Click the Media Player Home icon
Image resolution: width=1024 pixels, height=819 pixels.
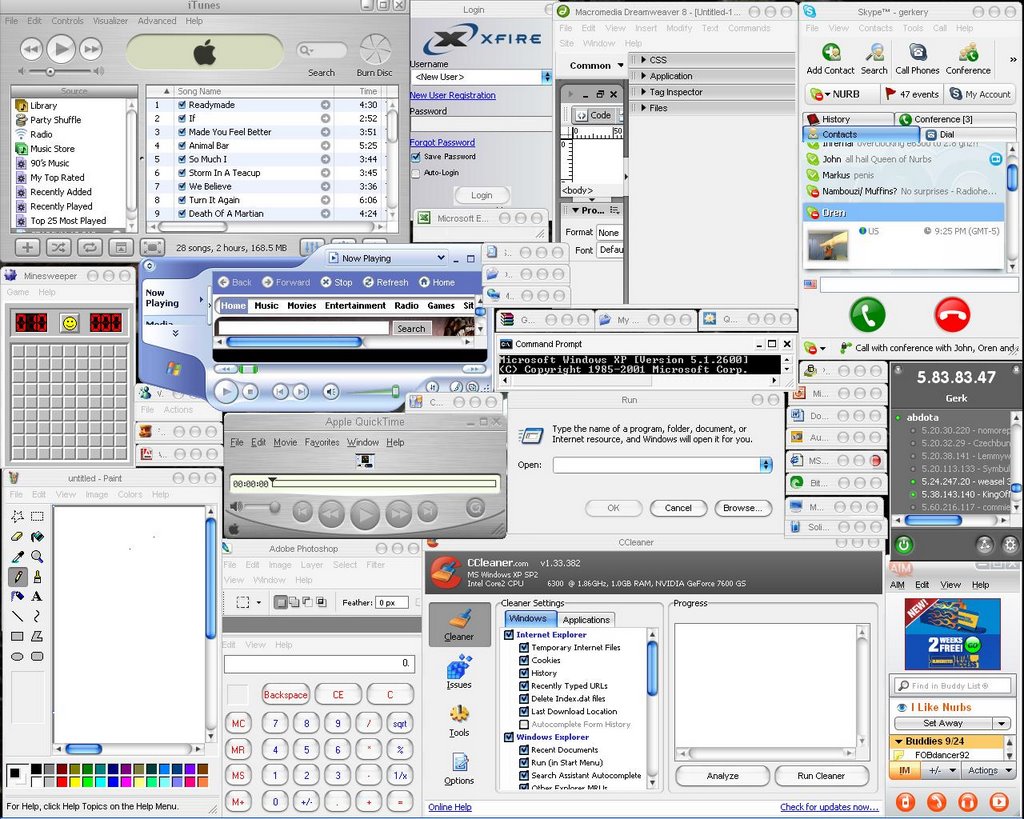[x=424, y=282]
